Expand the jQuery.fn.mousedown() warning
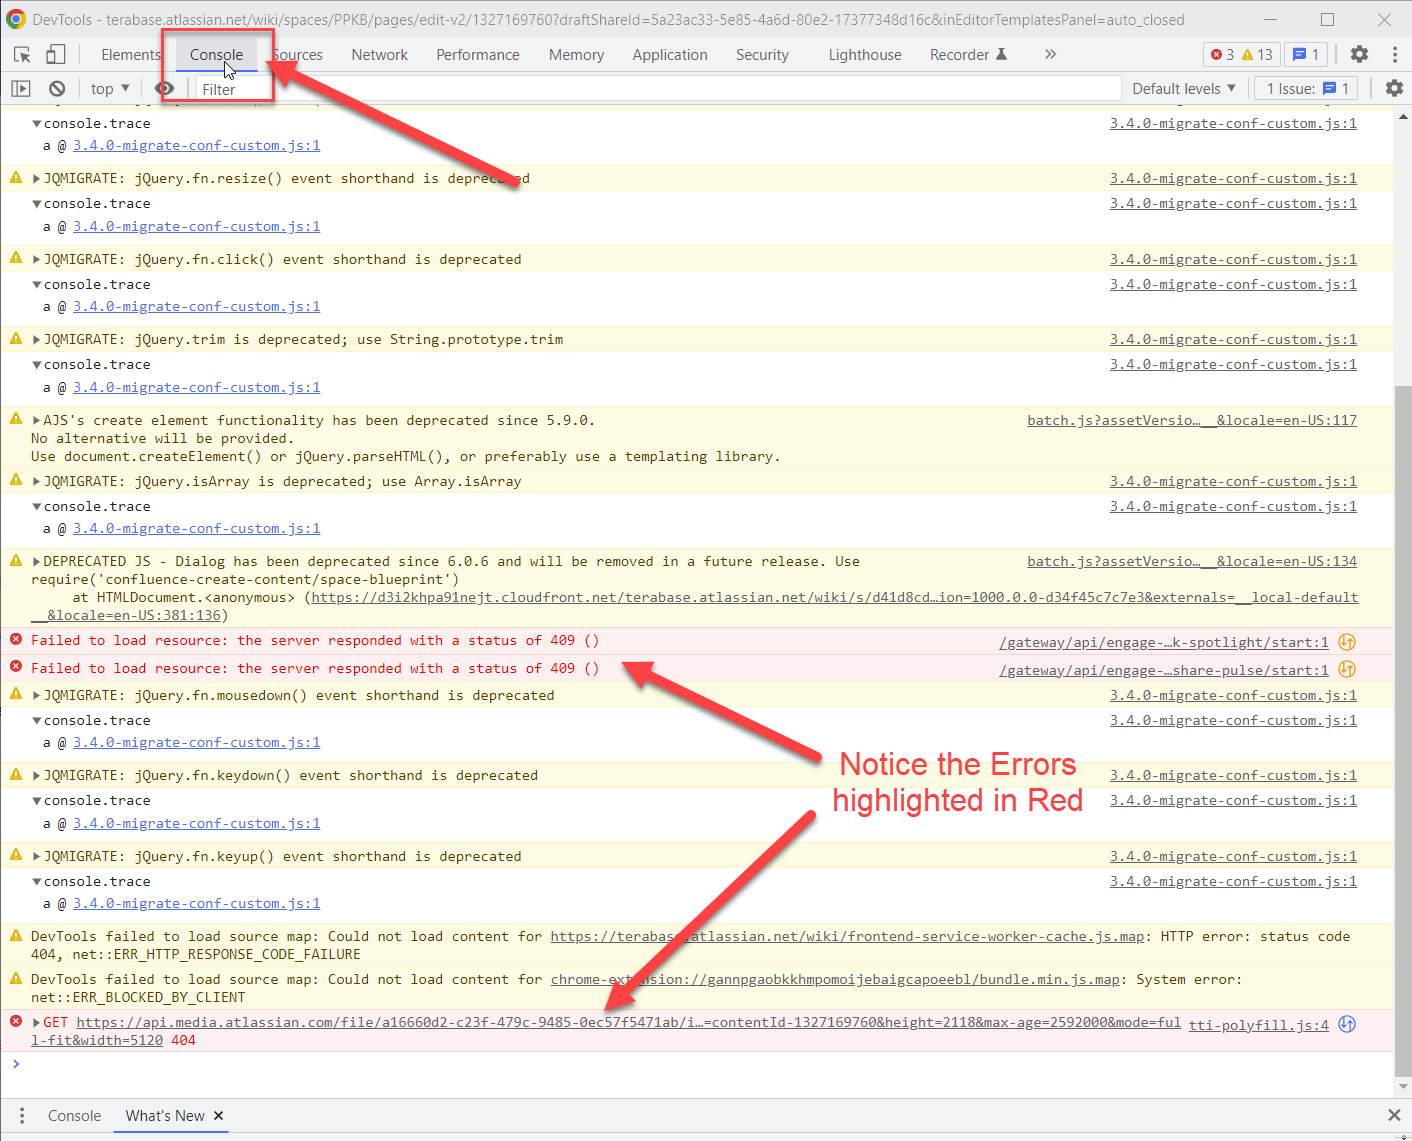 pos(37,695)
